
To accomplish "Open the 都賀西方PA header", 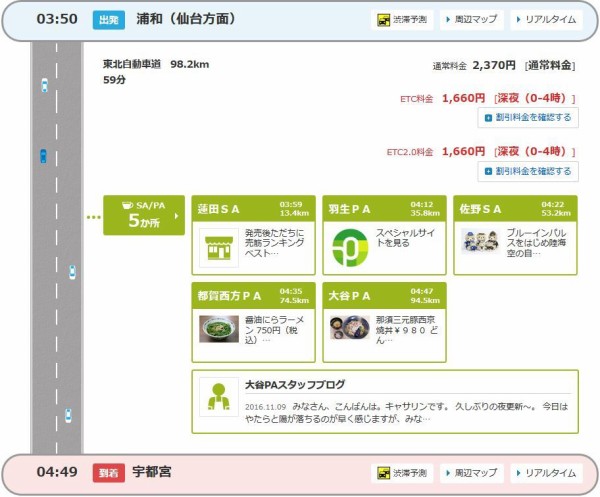I will click(x=253, y=296).
